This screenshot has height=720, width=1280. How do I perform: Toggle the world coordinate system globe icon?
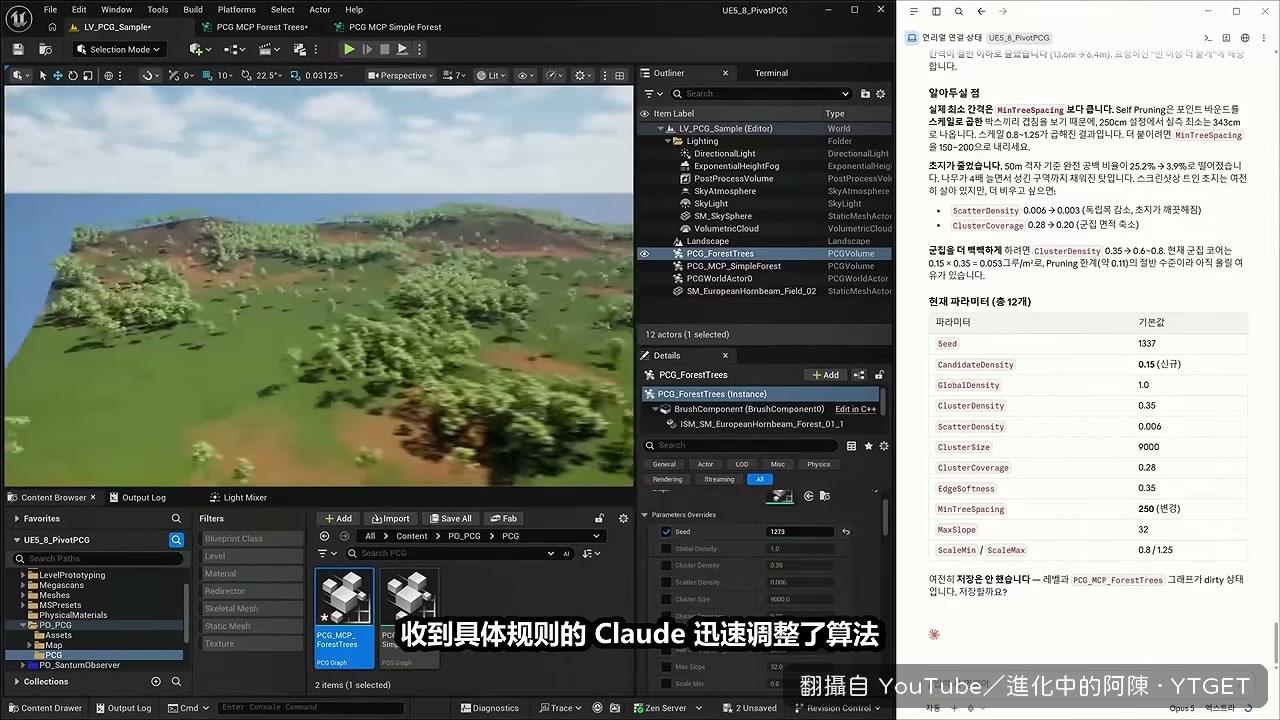109,75
